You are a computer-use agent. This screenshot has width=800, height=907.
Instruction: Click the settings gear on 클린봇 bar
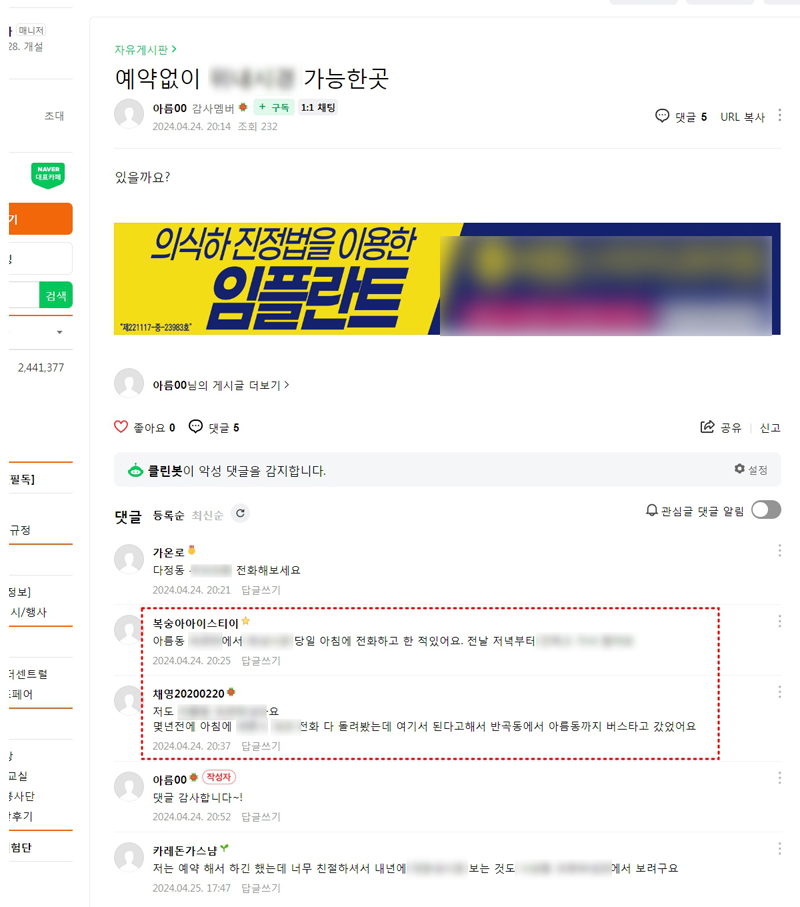739,469
